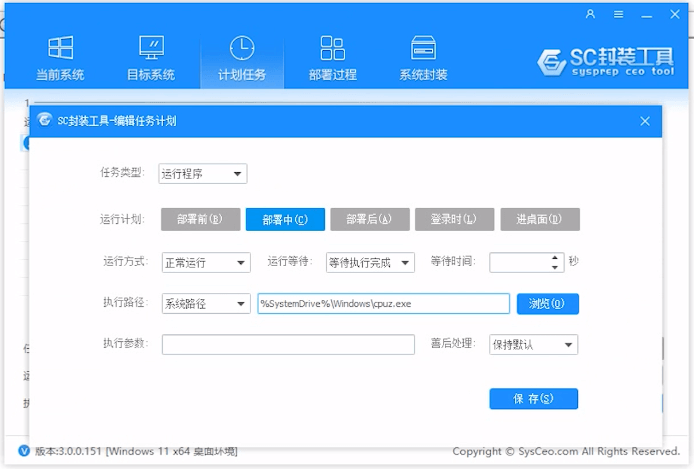Screen dimensions: 694x469
Task: Close the 编辑任务计划 dialog
Action: 645,121
